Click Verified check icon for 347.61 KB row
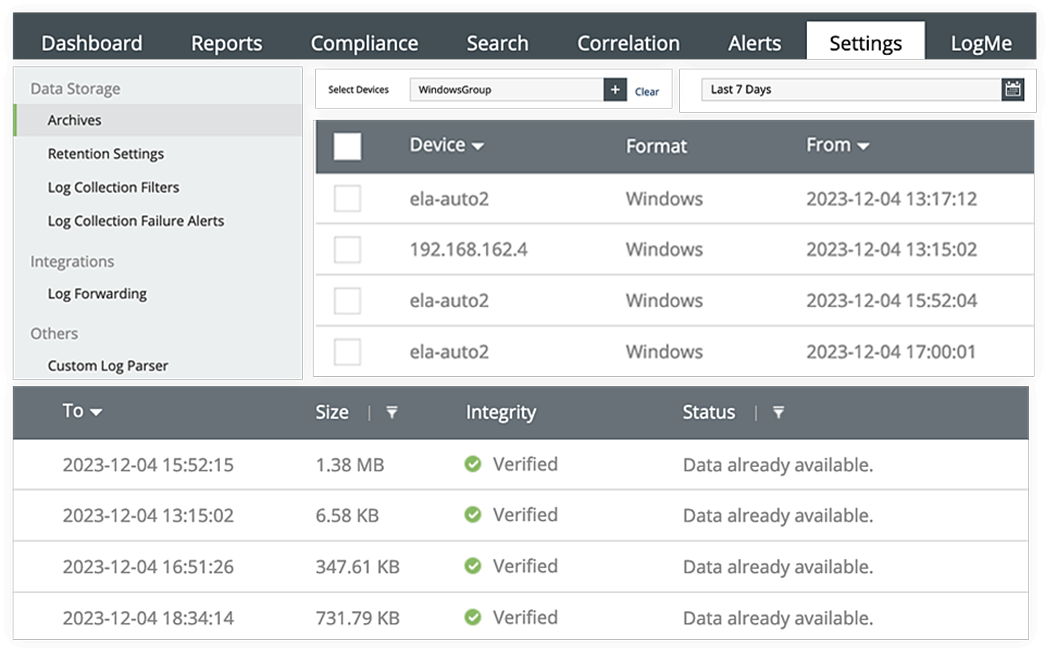Image resolution: width=1049 pixels, height=653 pixels. 473,566
